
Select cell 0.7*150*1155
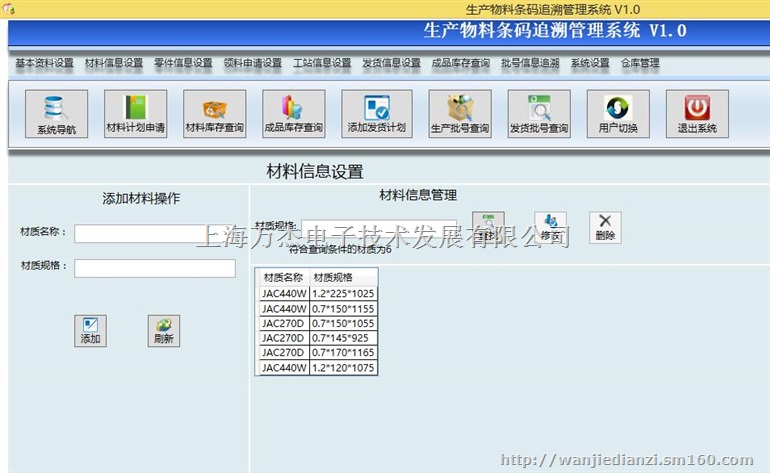pyautogui.click(x=344, y=308)
